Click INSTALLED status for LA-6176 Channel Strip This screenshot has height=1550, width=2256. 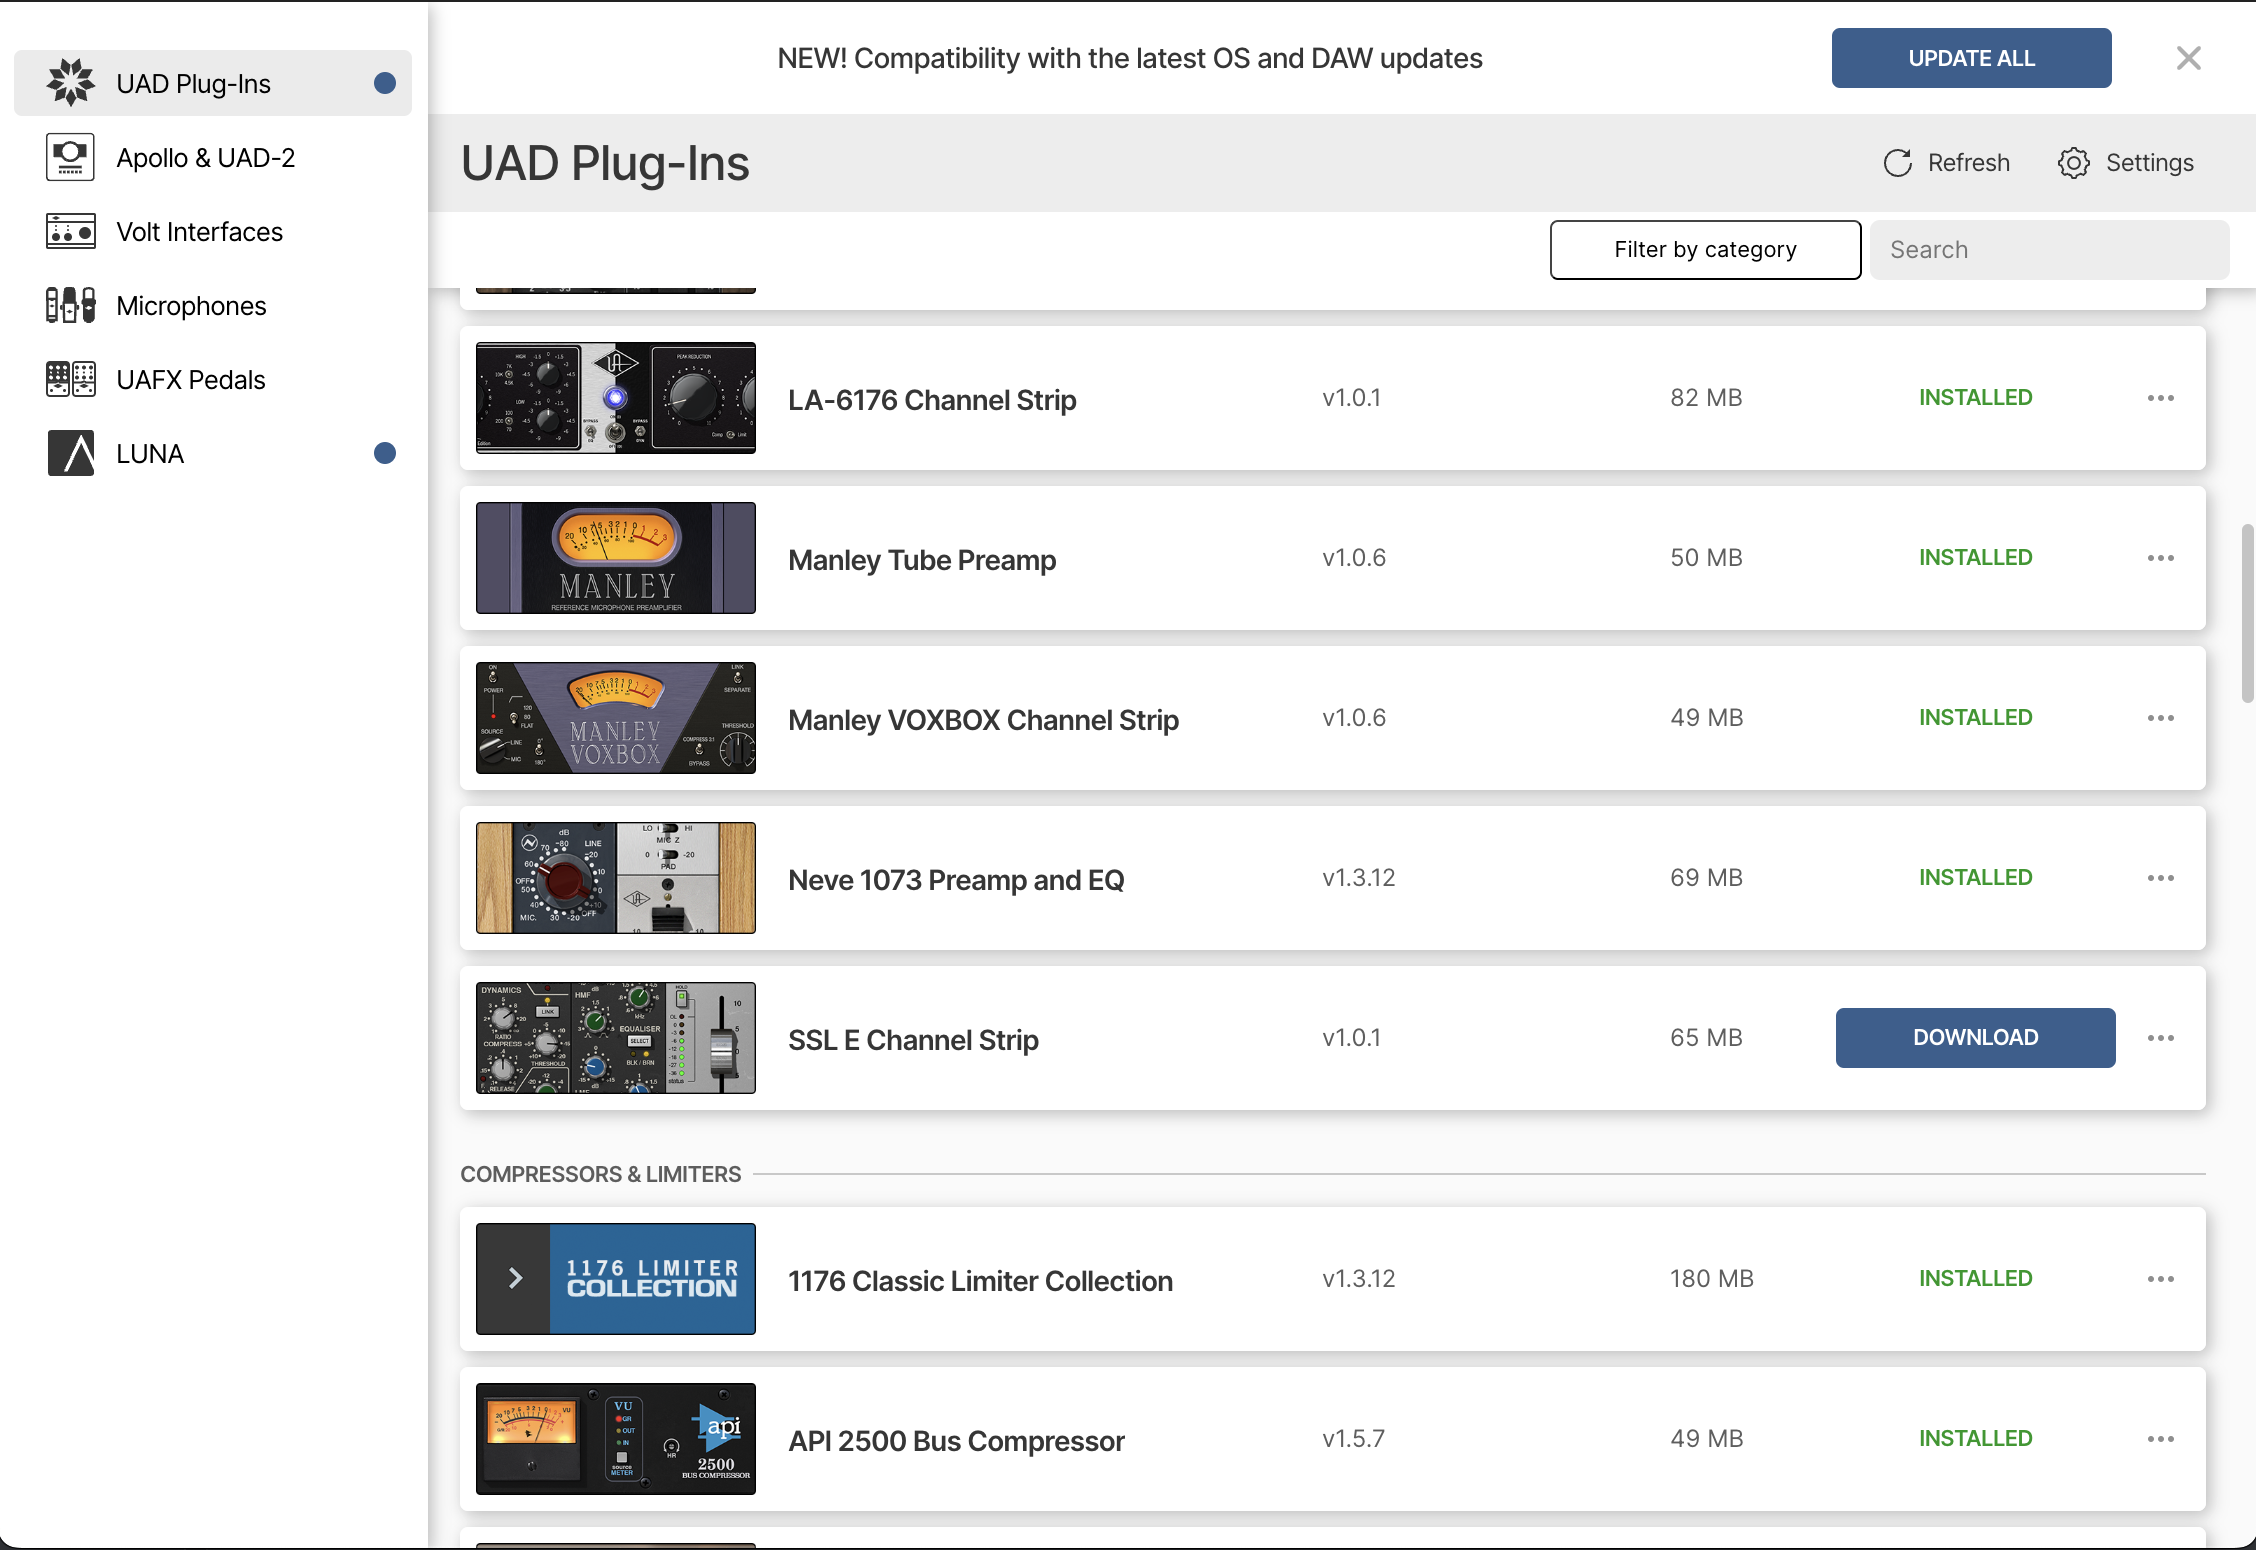[x=1975, y=398]
